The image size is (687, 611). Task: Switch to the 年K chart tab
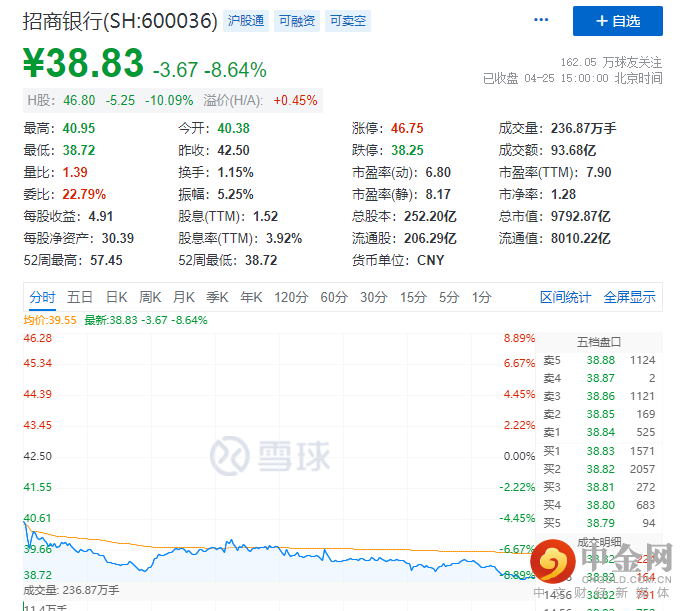pyautogui.click(x=251, y=297)
